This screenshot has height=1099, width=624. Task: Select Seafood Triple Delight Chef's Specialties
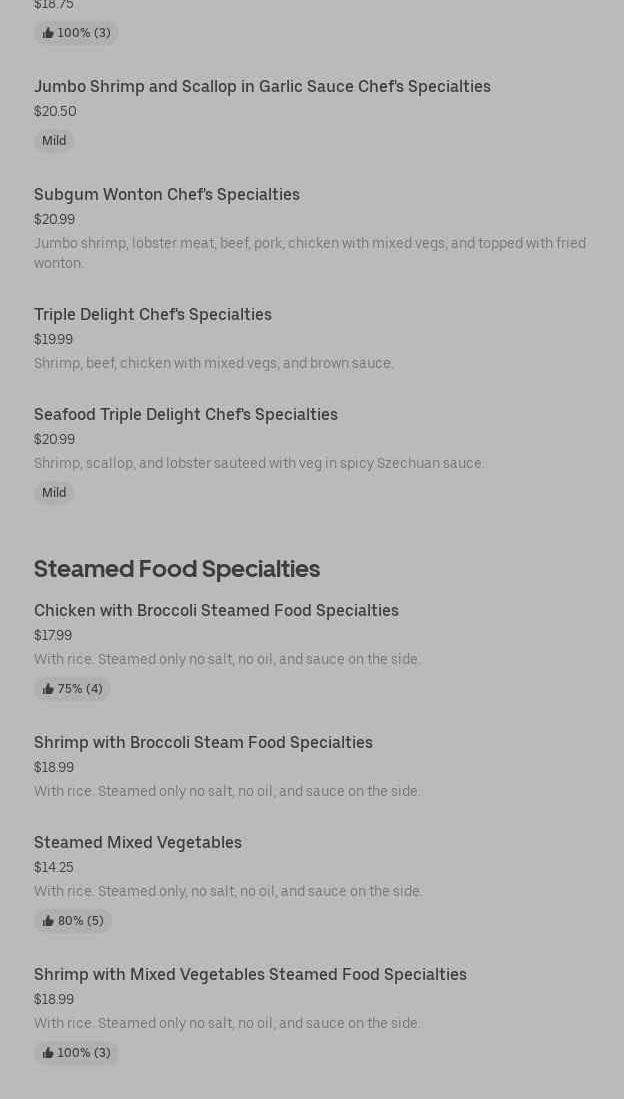[186, 414]
